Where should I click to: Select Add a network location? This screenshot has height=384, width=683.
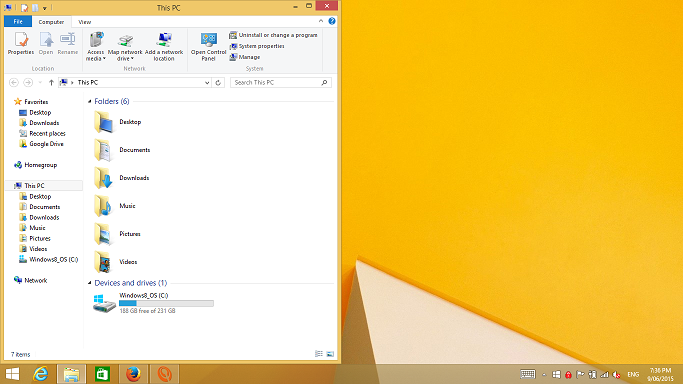point(164,47)
